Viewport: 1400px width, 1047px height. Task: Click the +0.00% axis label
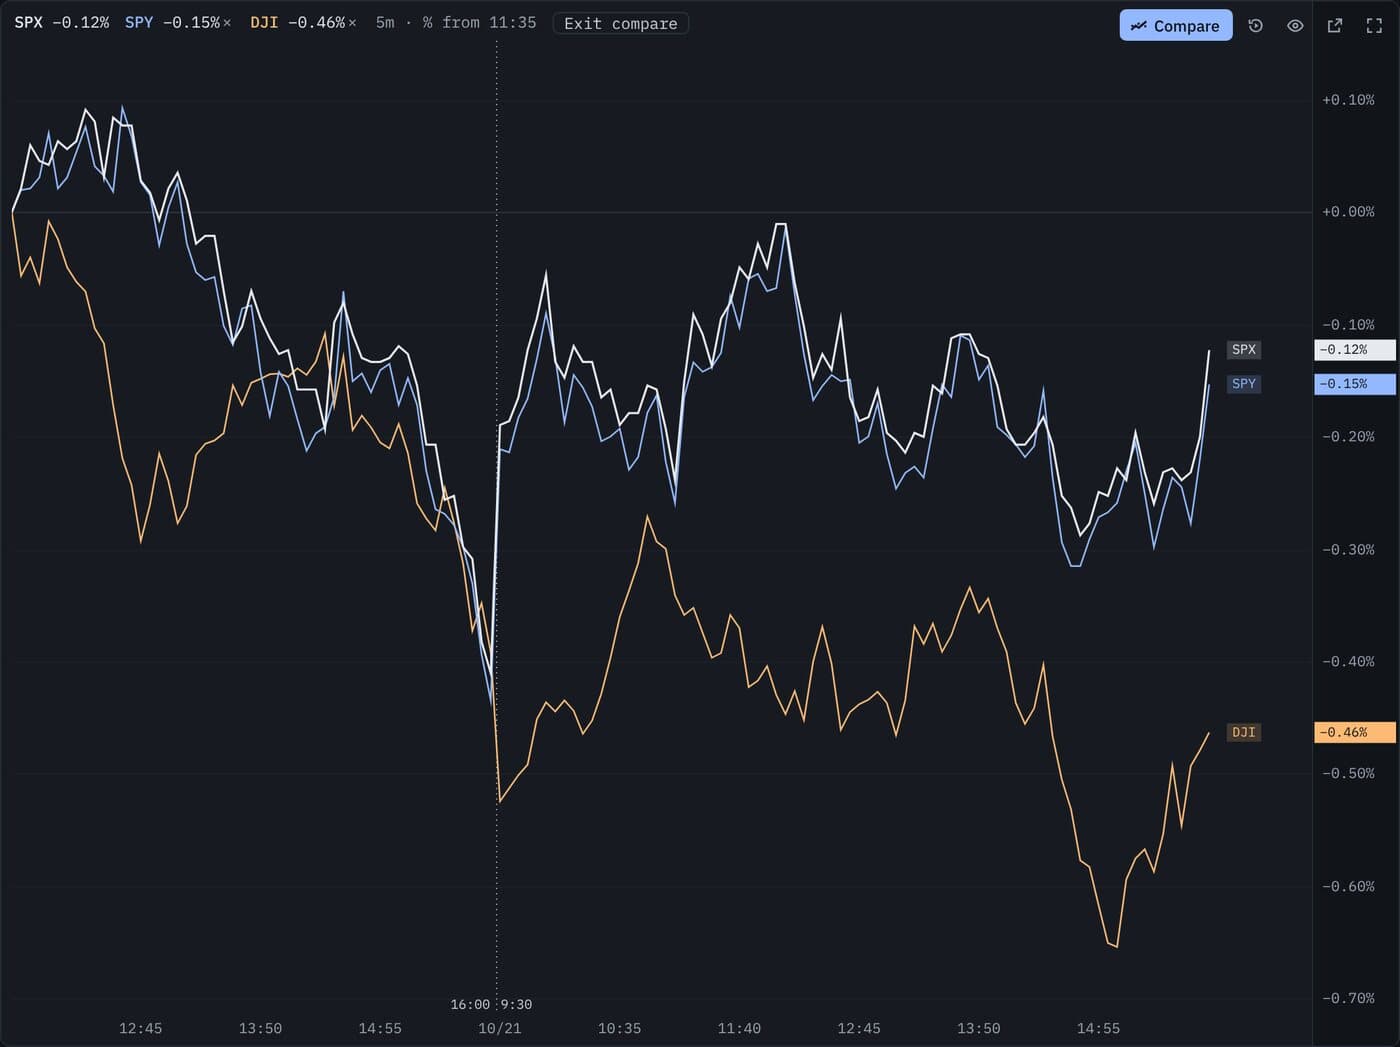pos(1348,212)
